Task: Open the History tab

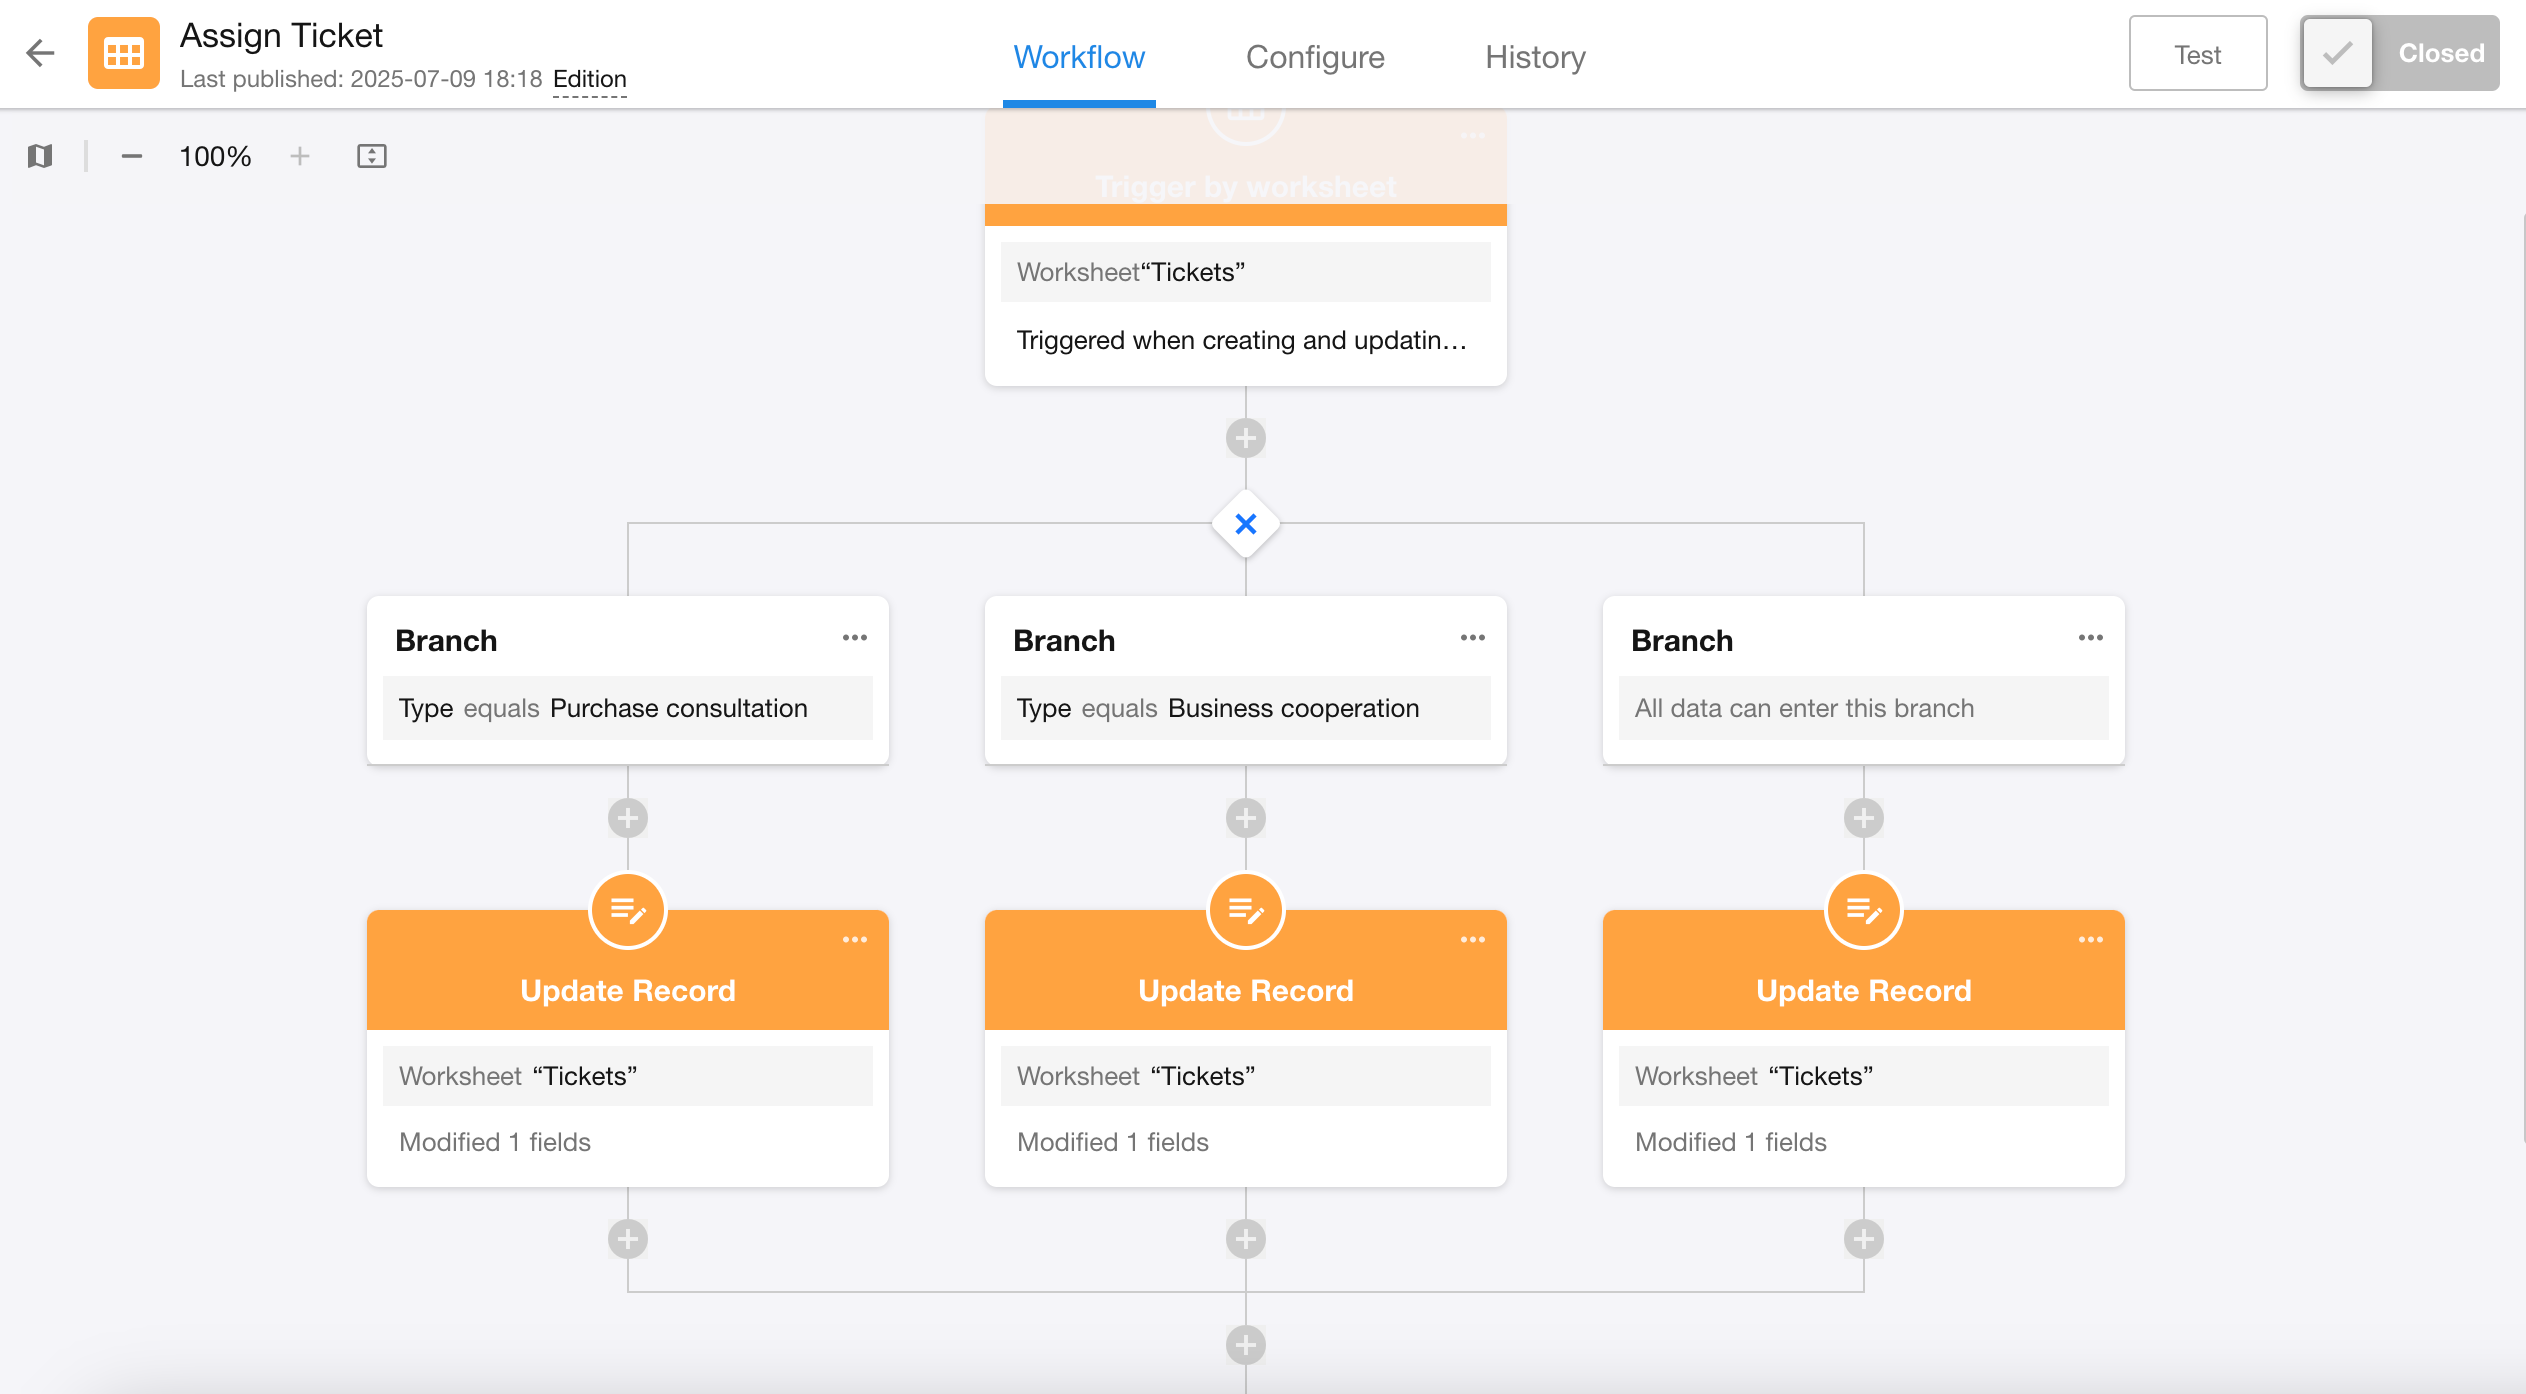Action: 1534,57
